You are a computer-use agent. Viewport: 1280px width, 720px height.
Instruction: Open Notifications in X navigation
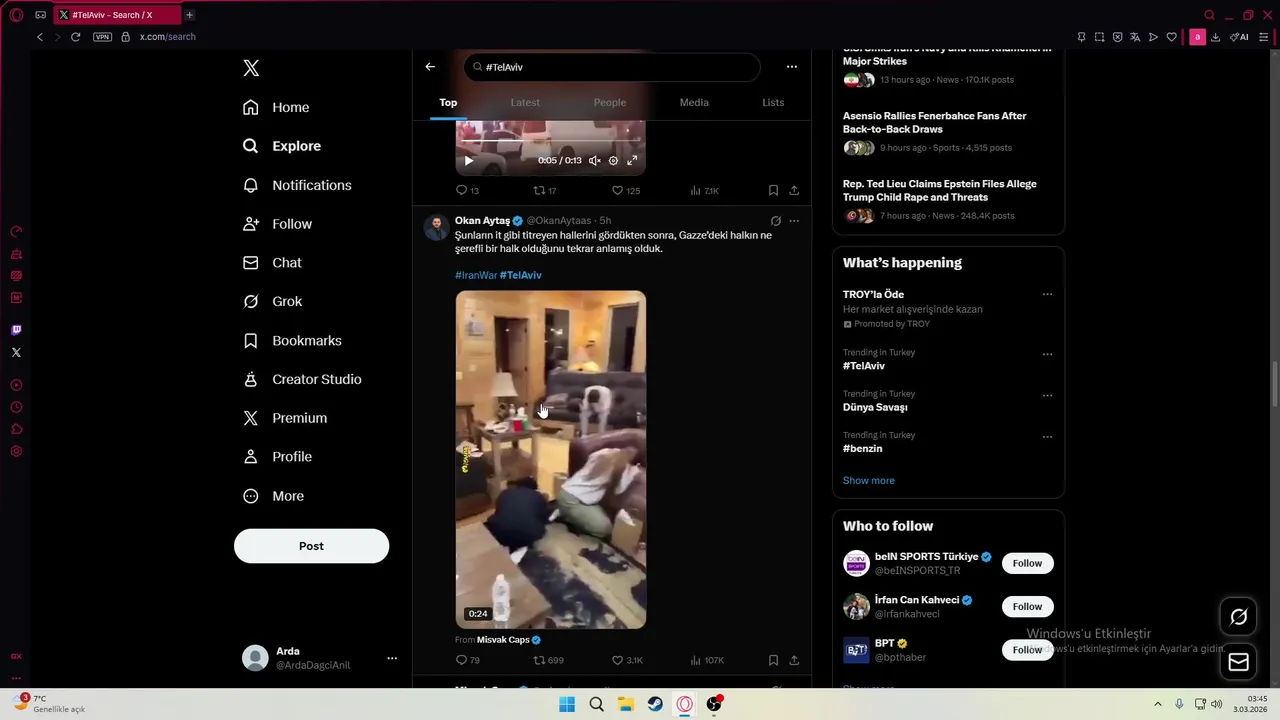[298, 185]
